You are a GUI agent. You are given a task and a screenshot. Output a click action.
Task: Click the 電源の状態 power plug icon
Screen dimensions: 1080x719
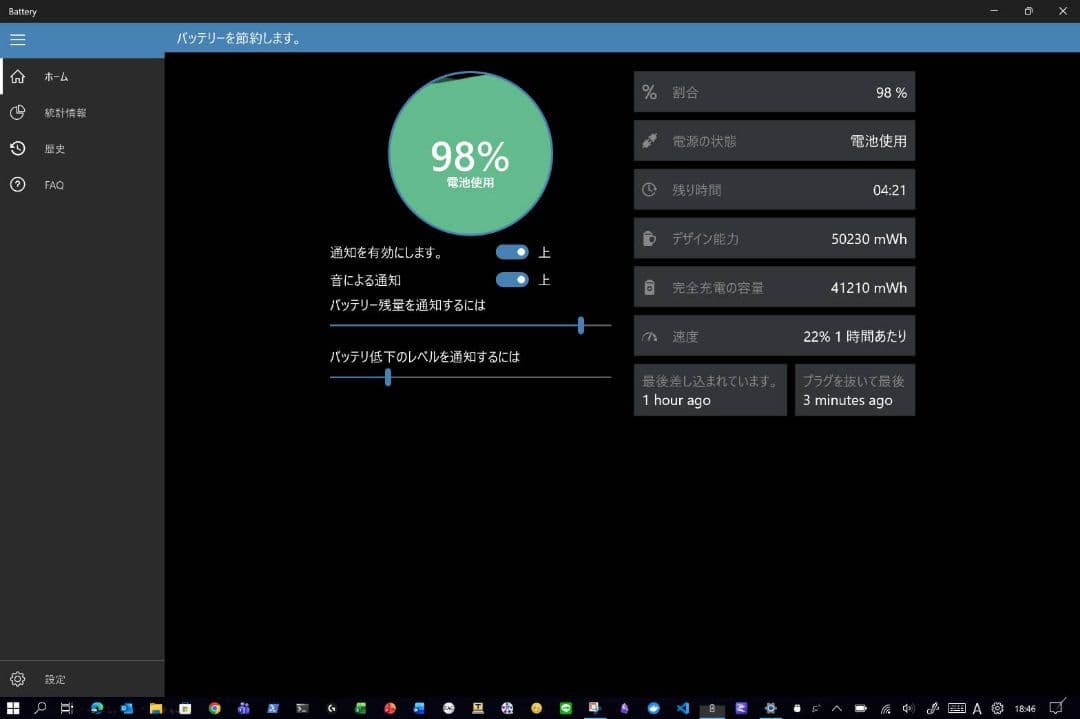[x=651, y=140]
